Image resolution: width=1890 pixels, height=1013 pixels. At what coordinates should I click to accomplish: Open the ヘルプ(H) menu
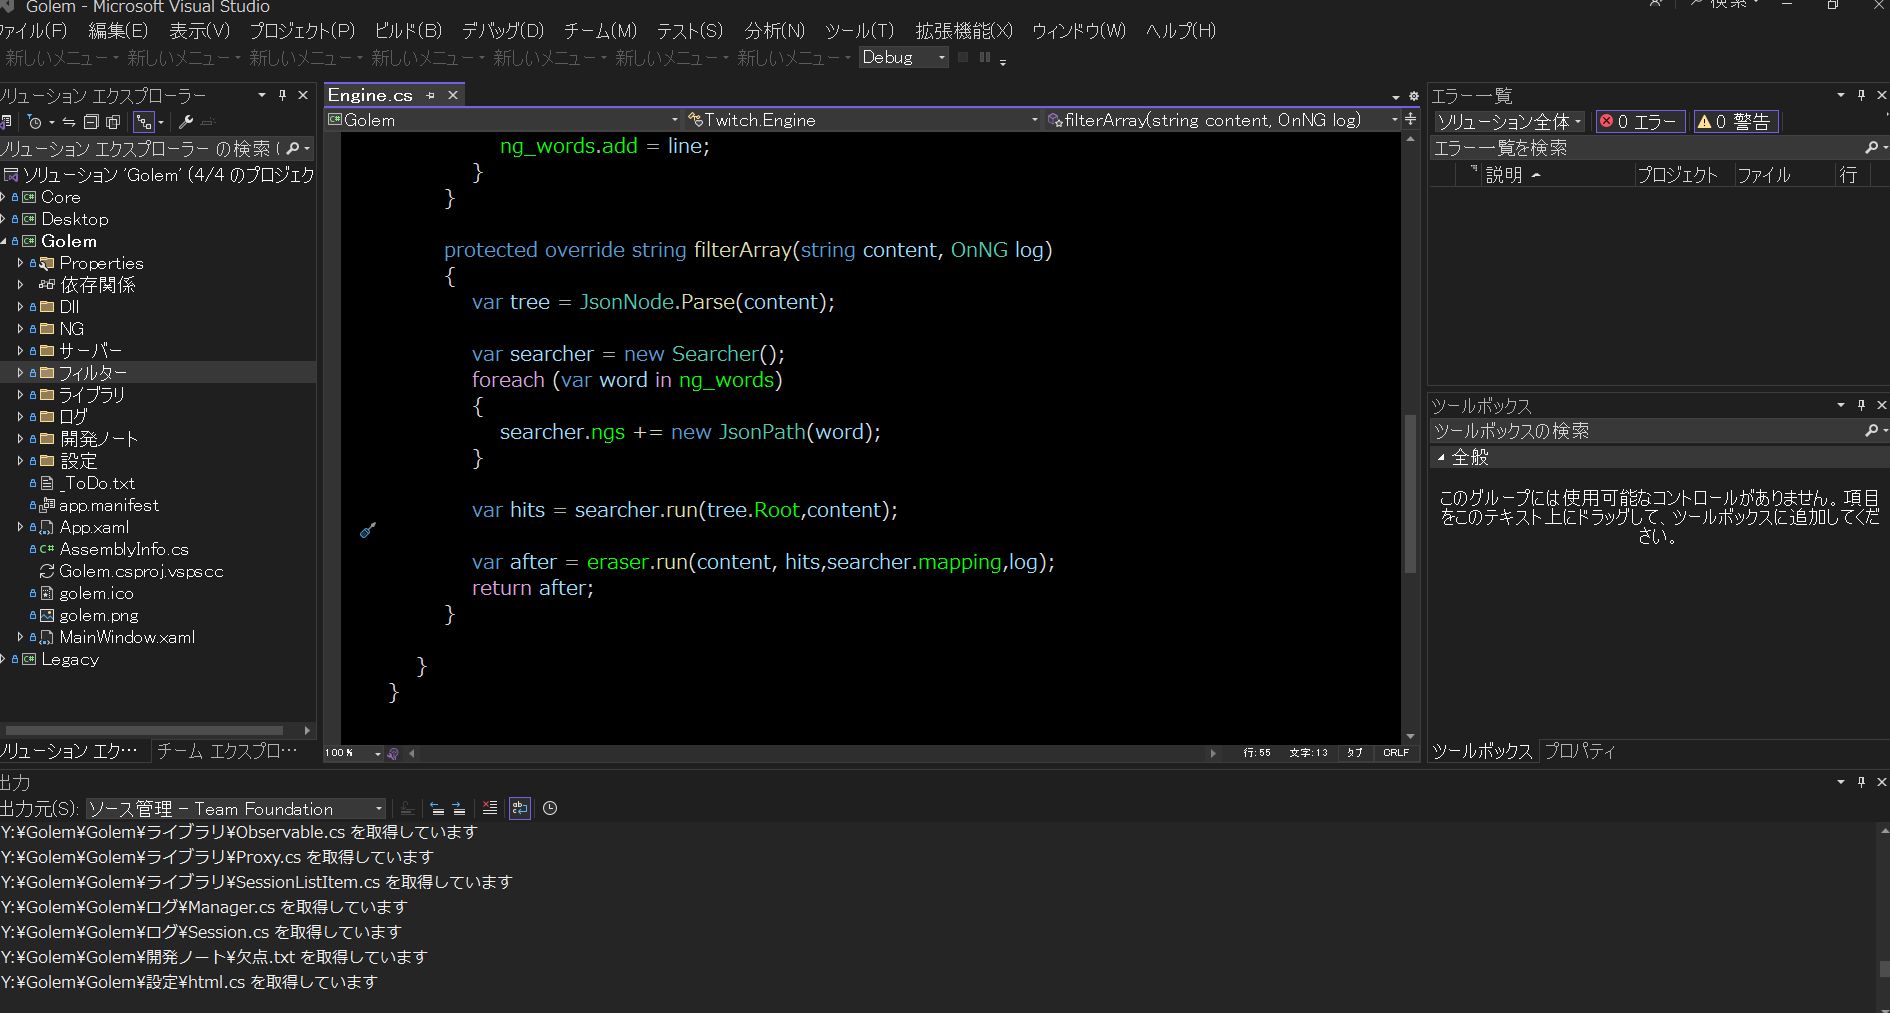pos(1181,31)
